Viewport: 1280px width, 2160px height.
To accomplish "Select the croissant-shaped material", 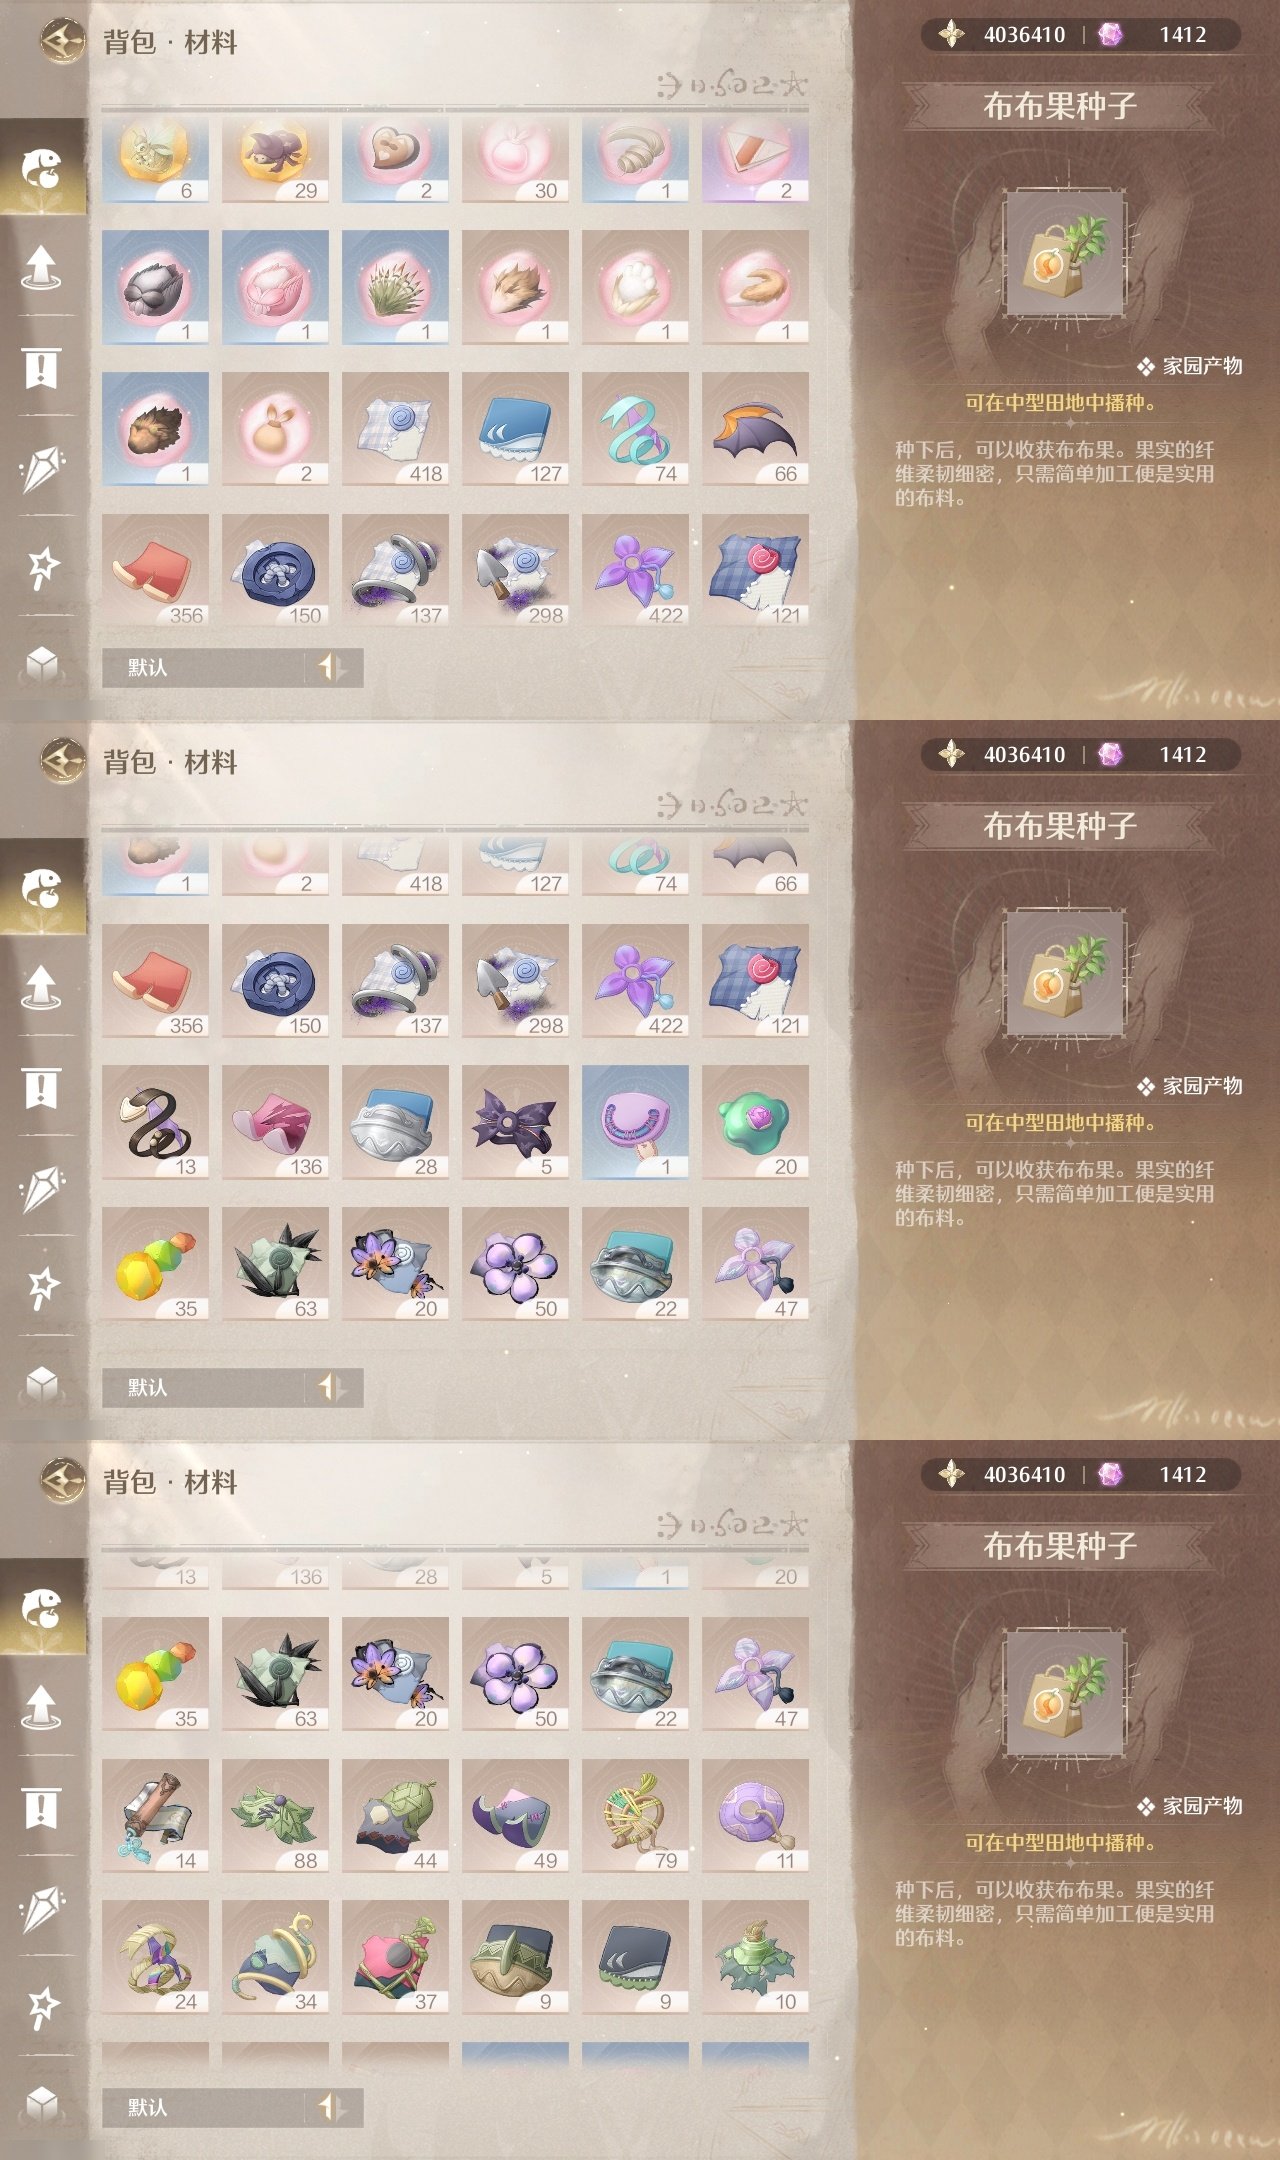I will pos(635,160).
